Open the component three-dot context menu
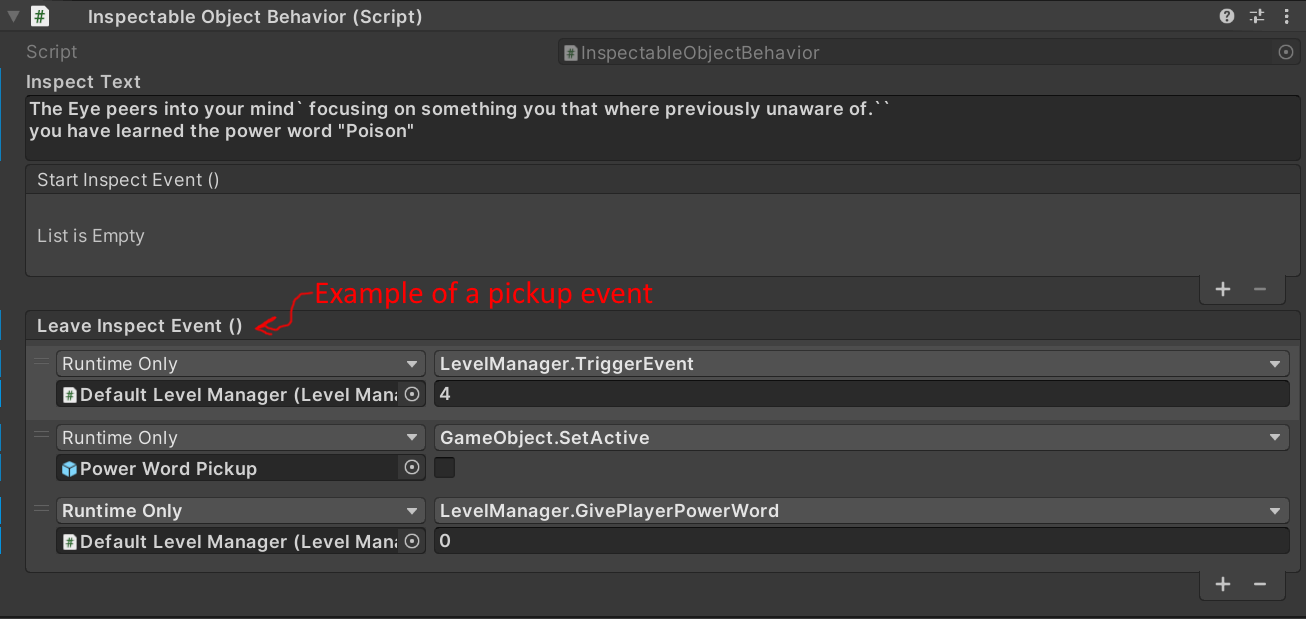The image size is (1306, 619). pyautogui.click(x=1287, y=16)
